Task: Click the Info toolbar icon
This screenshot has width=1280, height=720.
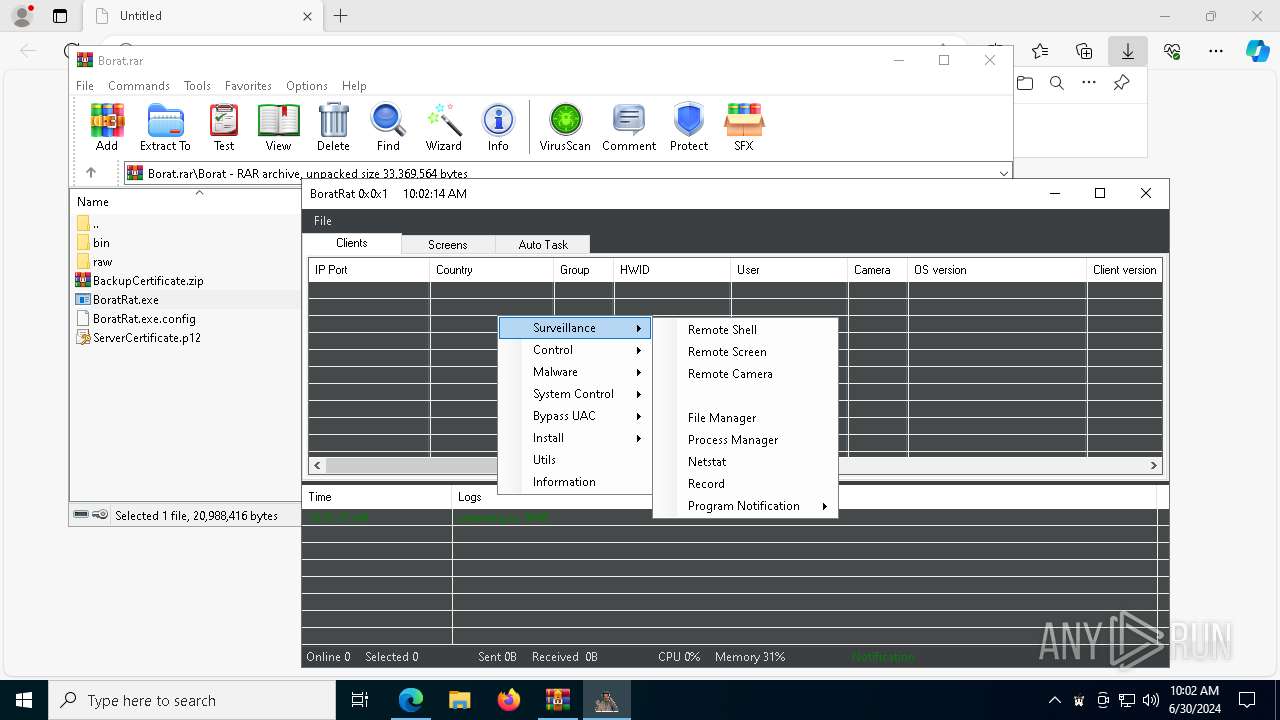Action: pyautogui.click(x=498, y=127)
